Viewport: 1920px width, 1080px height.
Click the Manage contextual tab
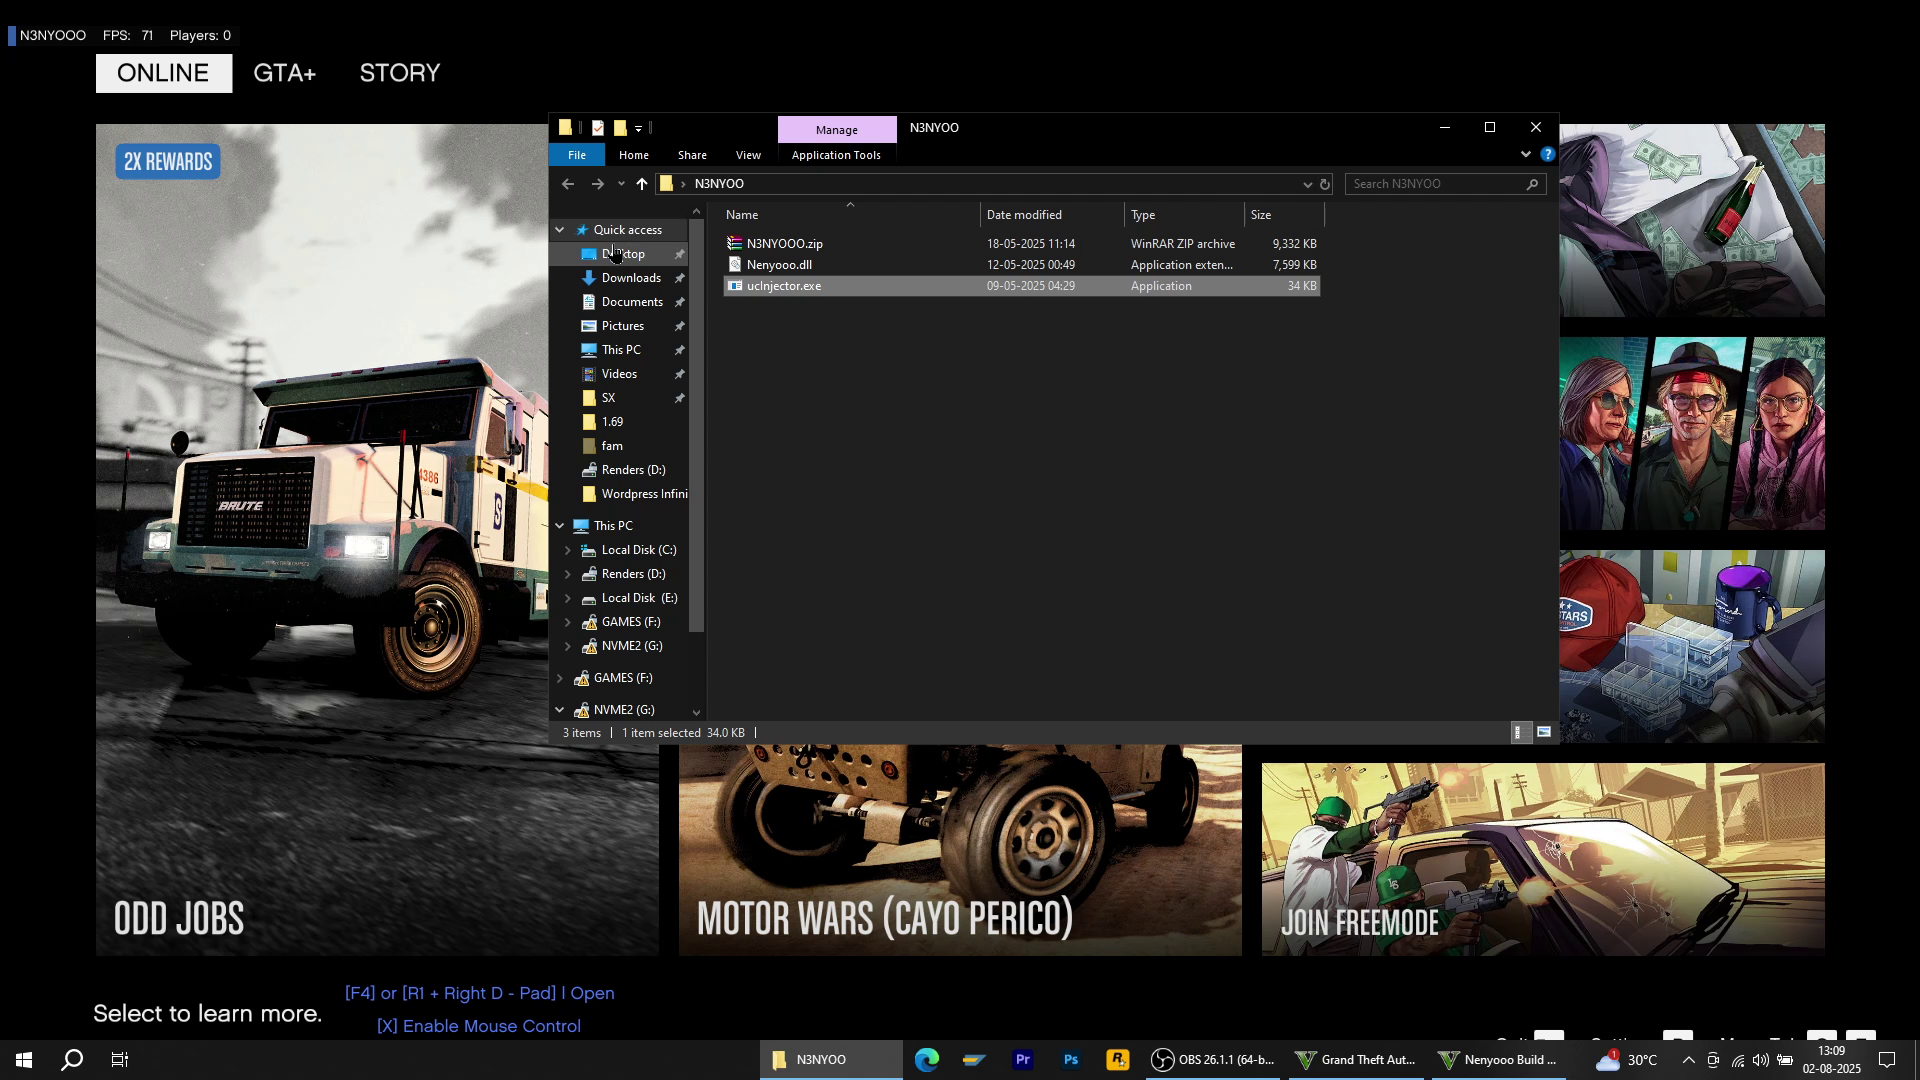click(x=837, y=130)
